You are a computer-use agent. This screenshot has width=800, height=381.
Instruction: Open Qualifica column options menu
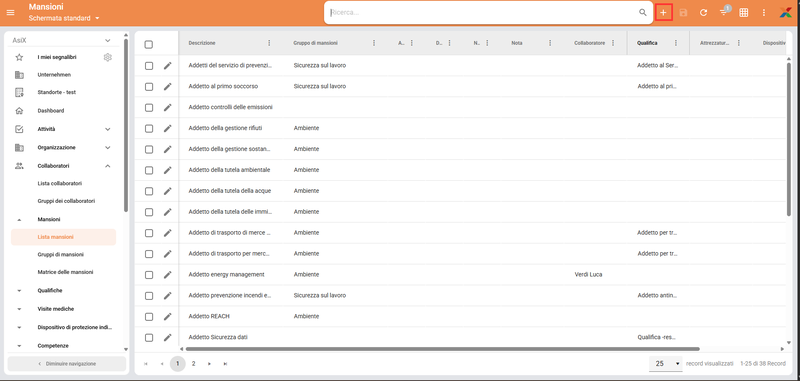[676, 43]
